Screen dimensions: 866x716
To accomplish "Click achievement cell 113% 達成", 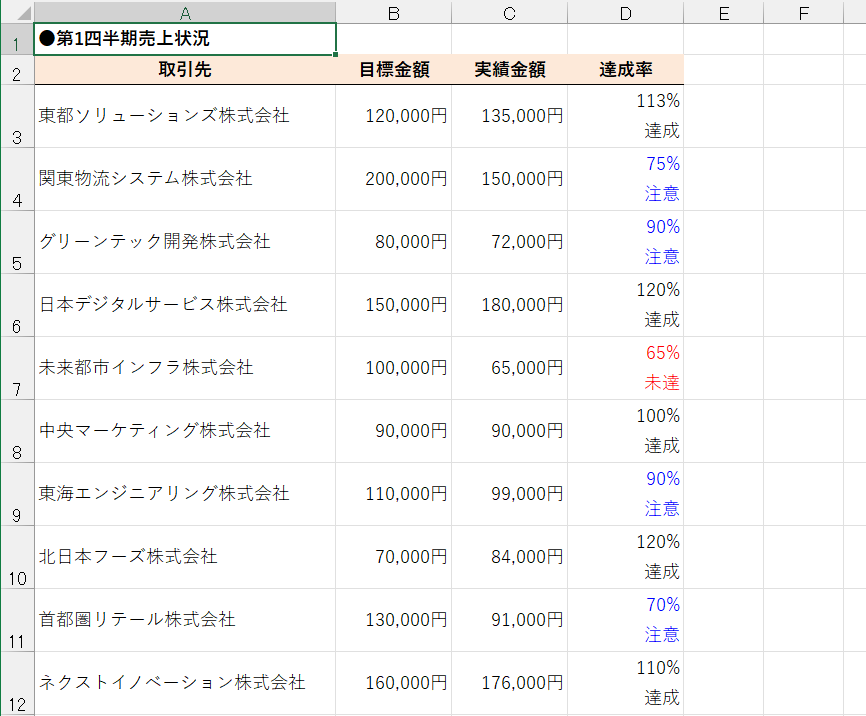I will 625,116.
